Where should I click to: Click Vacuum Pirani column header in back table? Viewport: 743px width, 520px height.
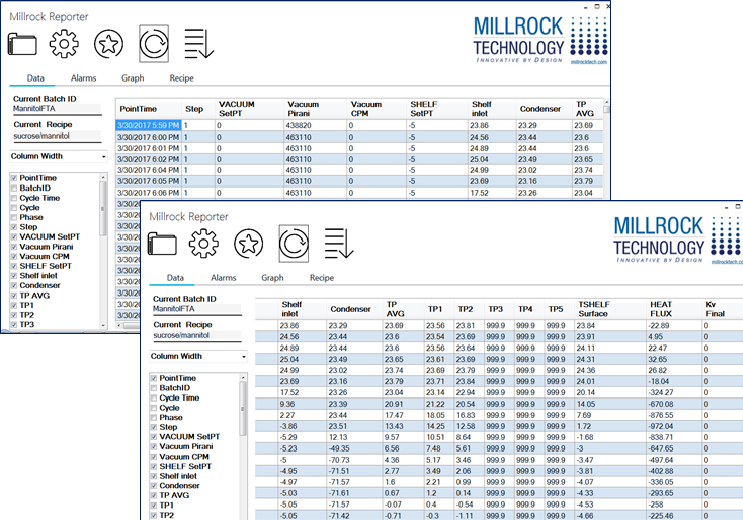click(315, 109)
